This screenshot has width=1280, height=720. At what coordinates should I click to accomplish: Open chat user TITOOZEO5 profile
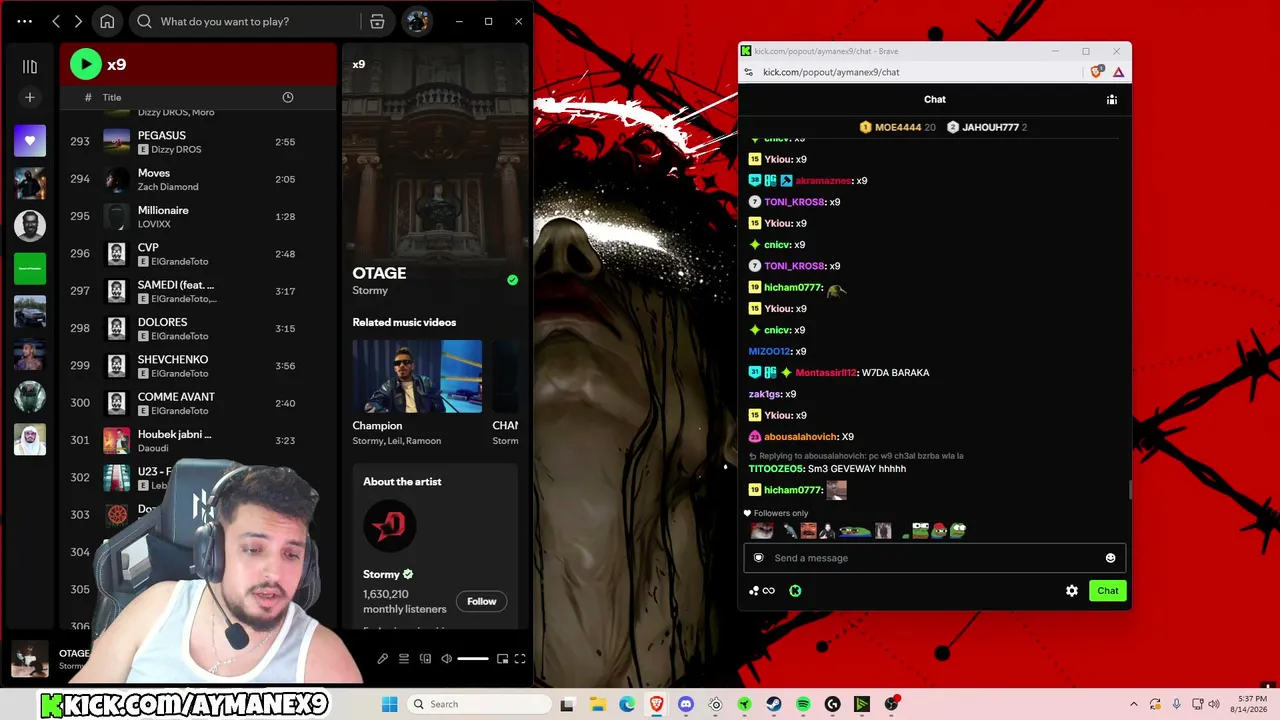[x=776, y=469]
